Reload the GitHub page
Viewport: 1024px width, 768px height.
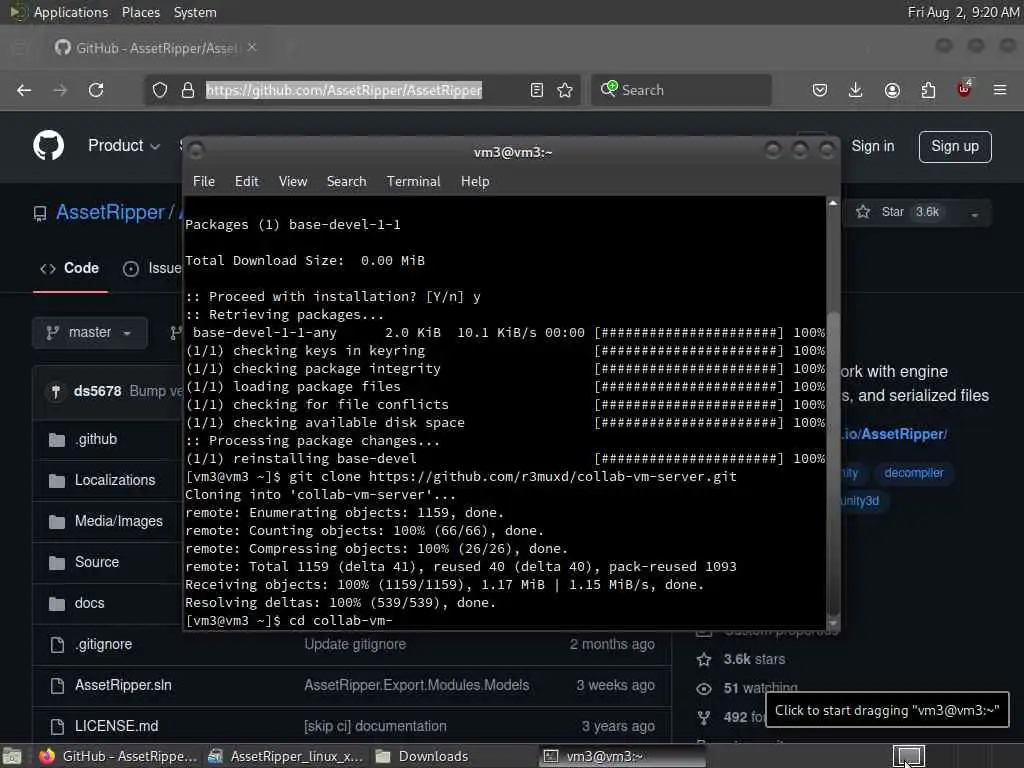click(96, 90)
